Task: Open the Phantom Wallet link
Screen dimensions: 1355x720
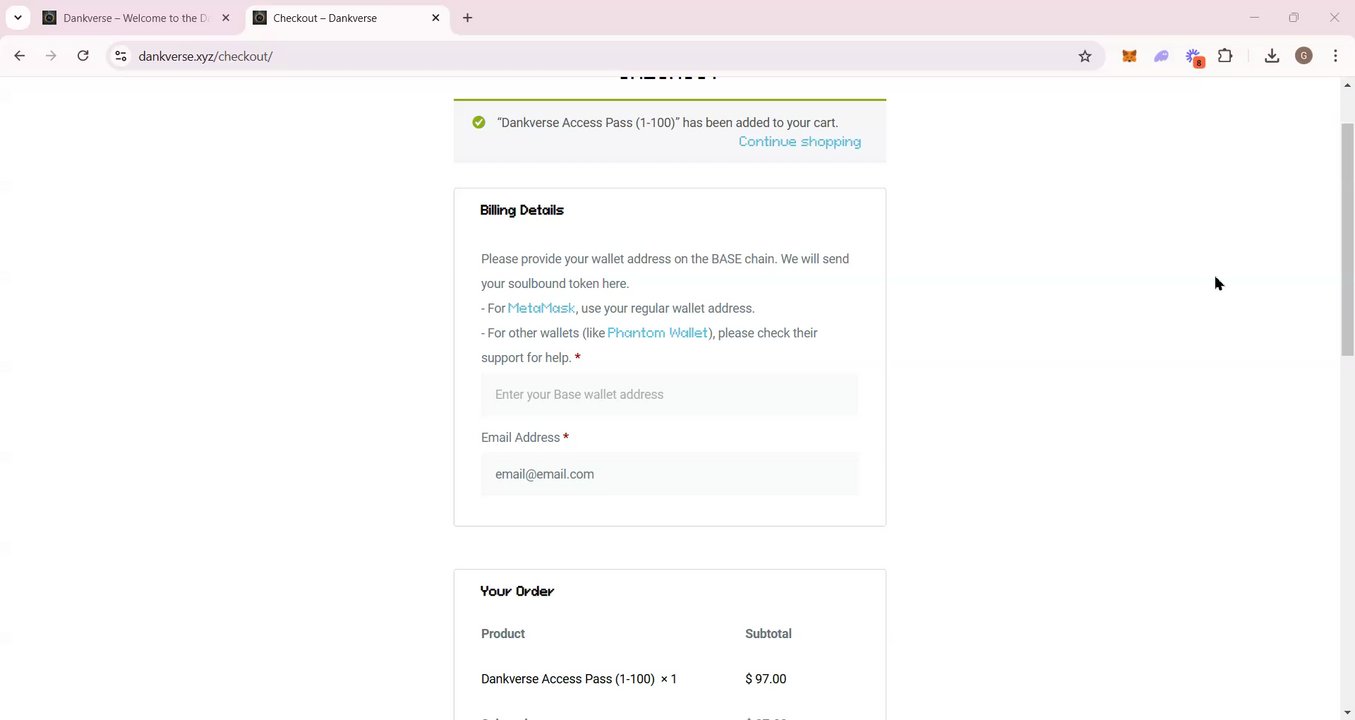Action: click(657, 333)
